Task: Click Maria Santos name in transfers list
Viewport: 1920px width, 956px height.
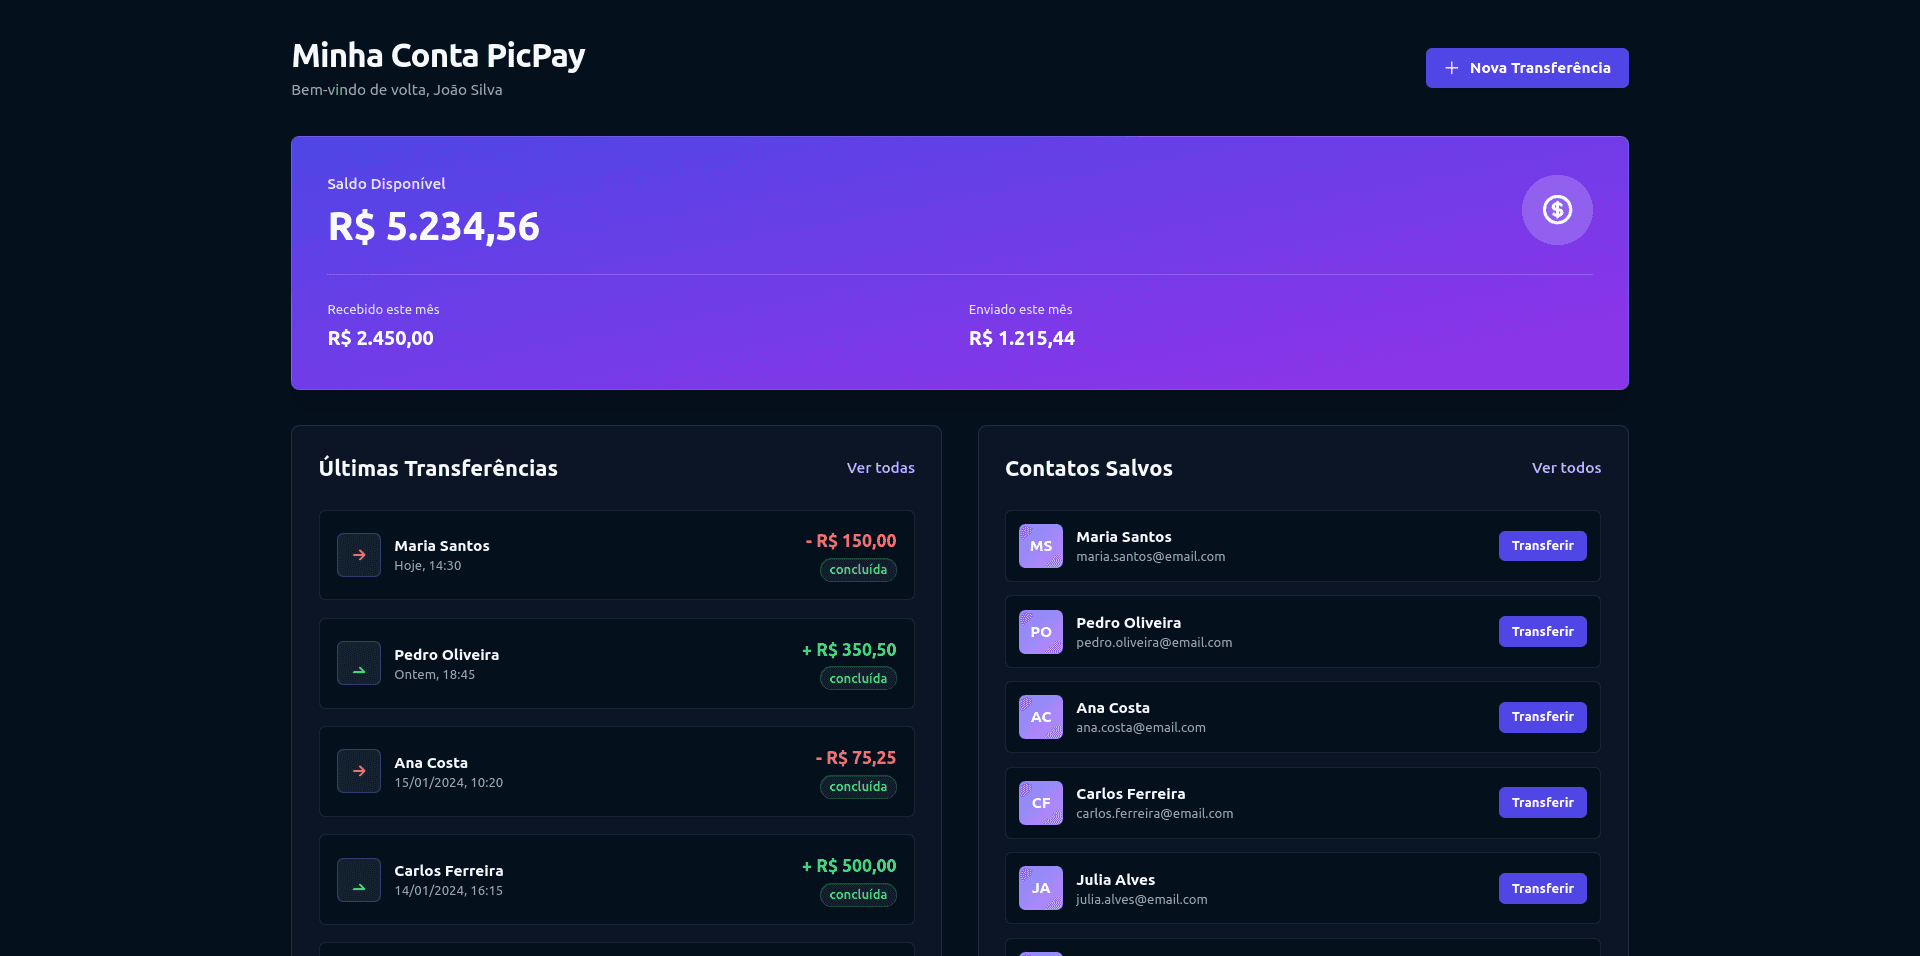Action: 442,546
